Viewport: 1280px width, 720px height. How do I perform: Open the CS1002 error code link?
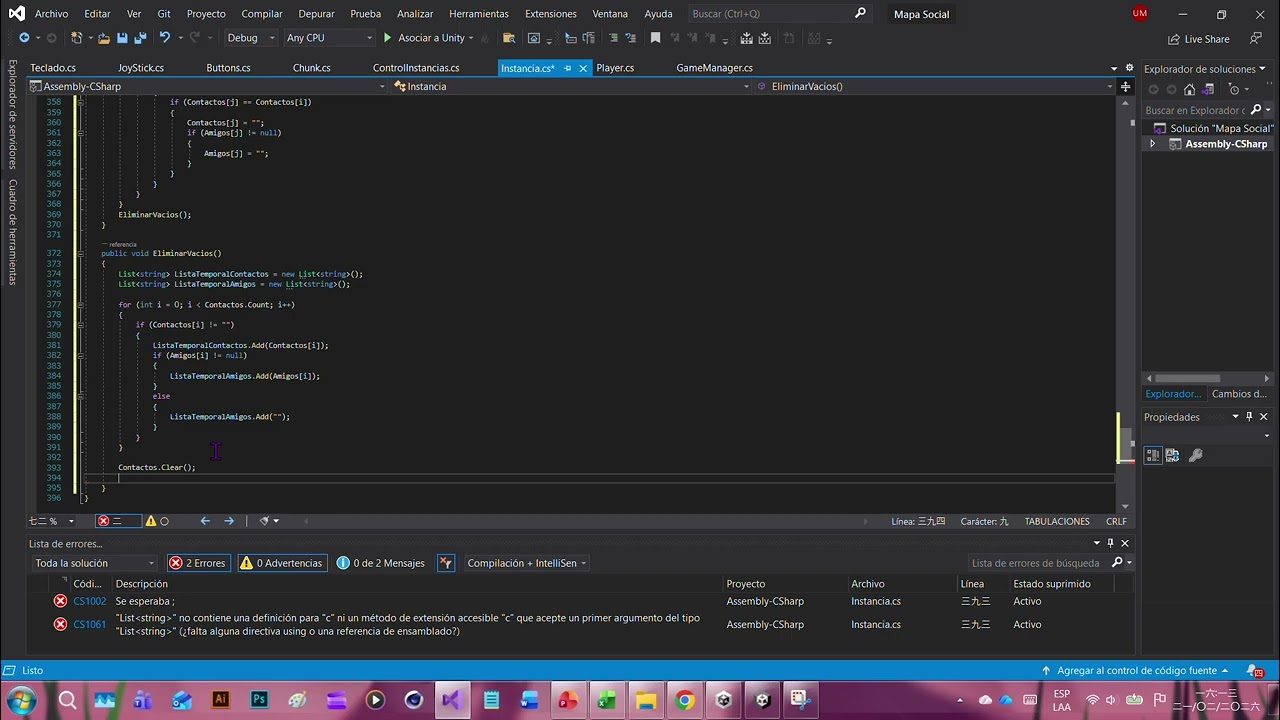(x=89, y=601)
